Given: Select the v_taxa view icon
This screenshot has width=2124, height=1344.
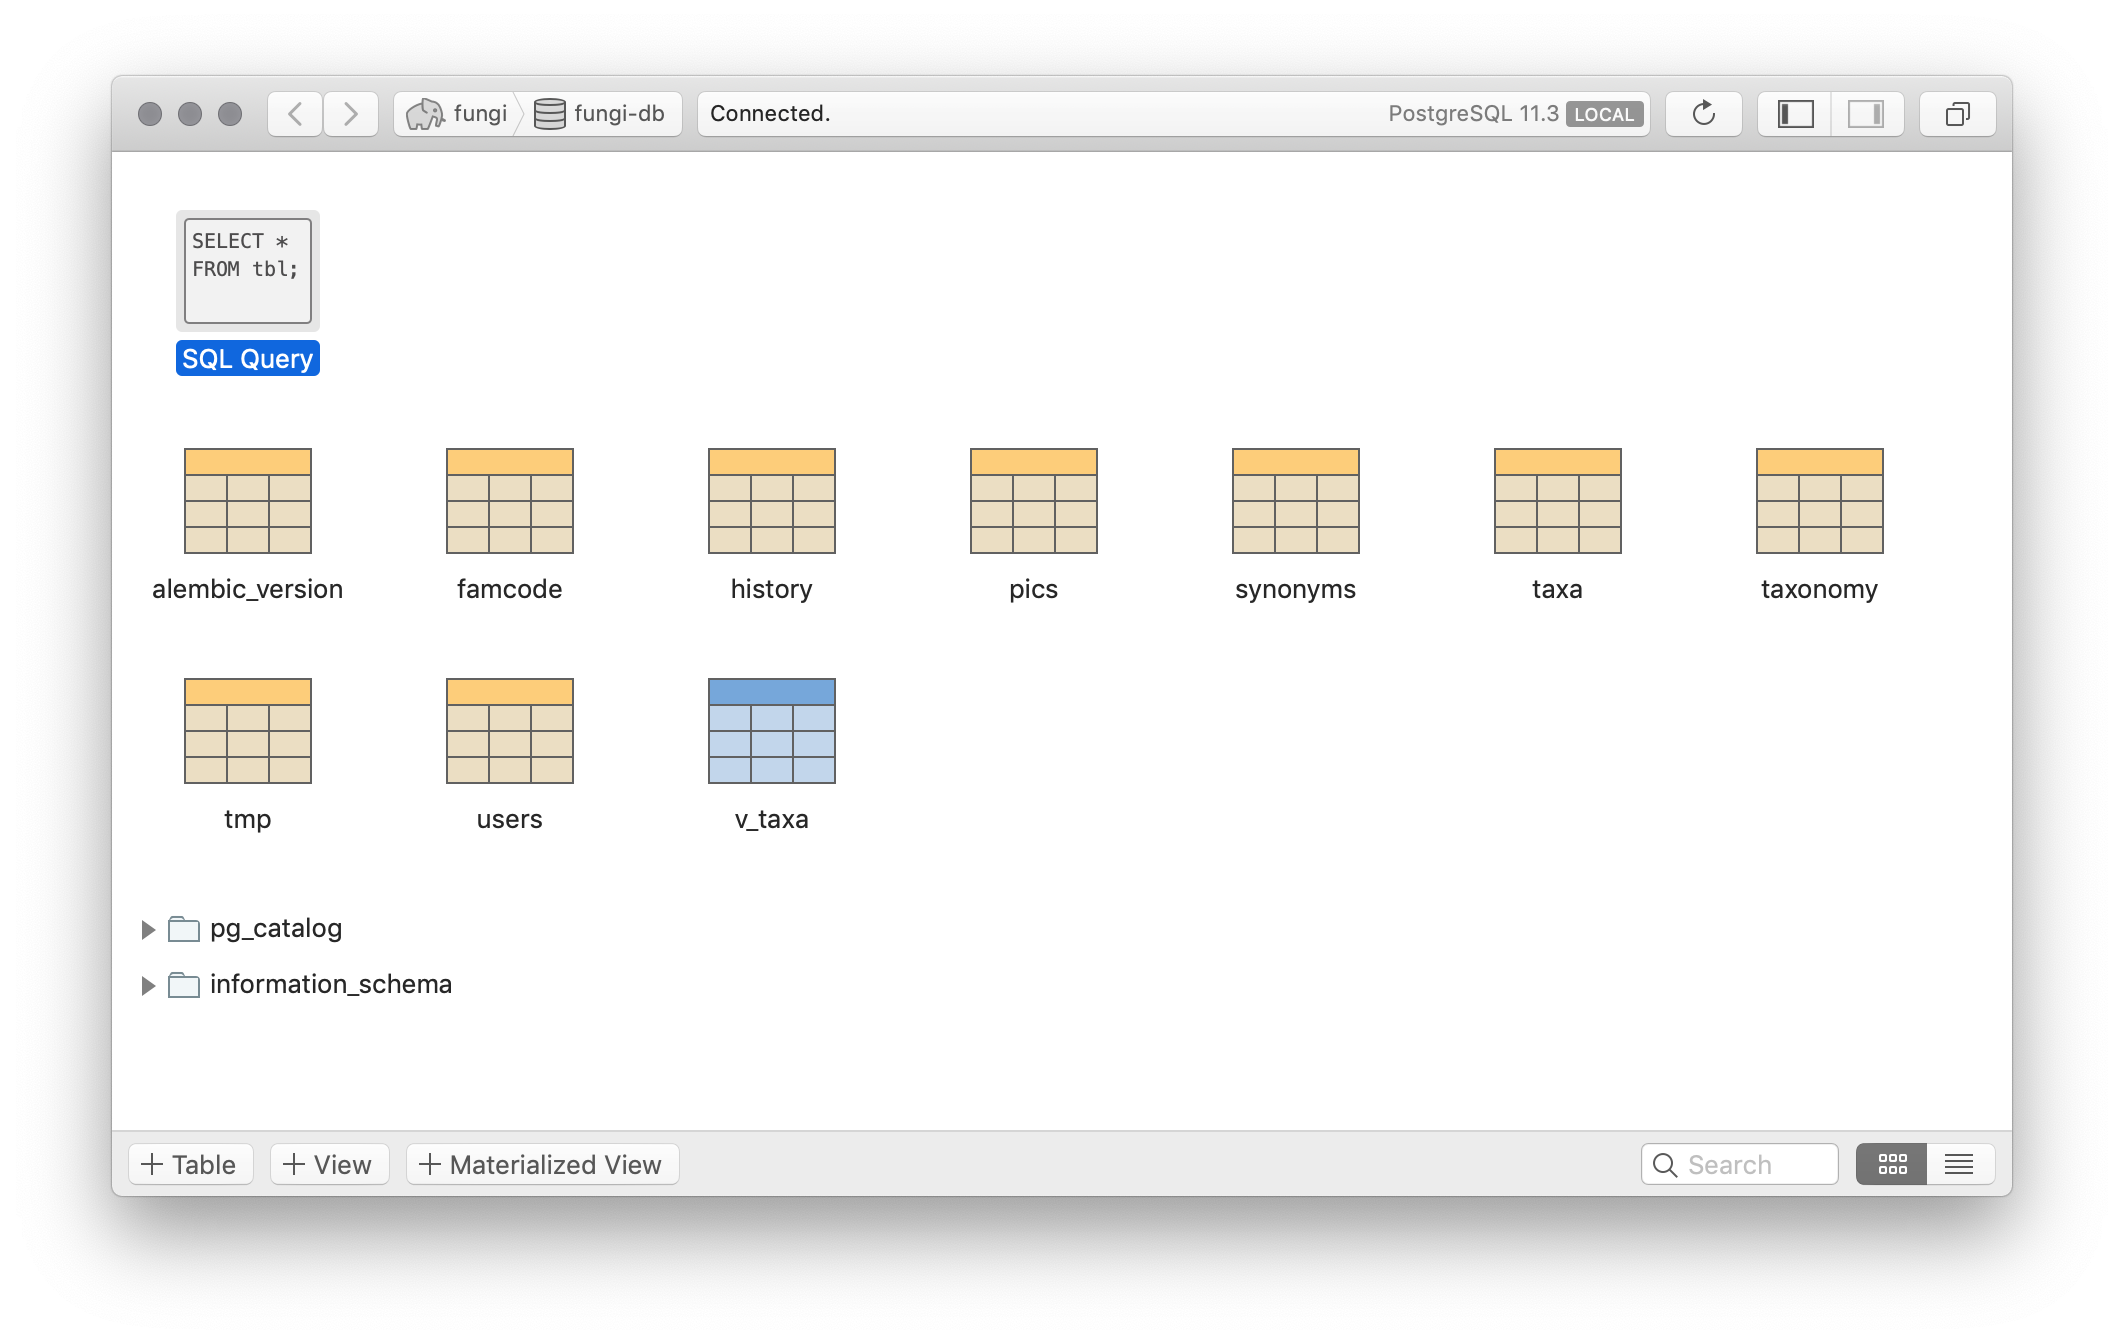Looking at the screenshot, I should [x=771, y=731].
